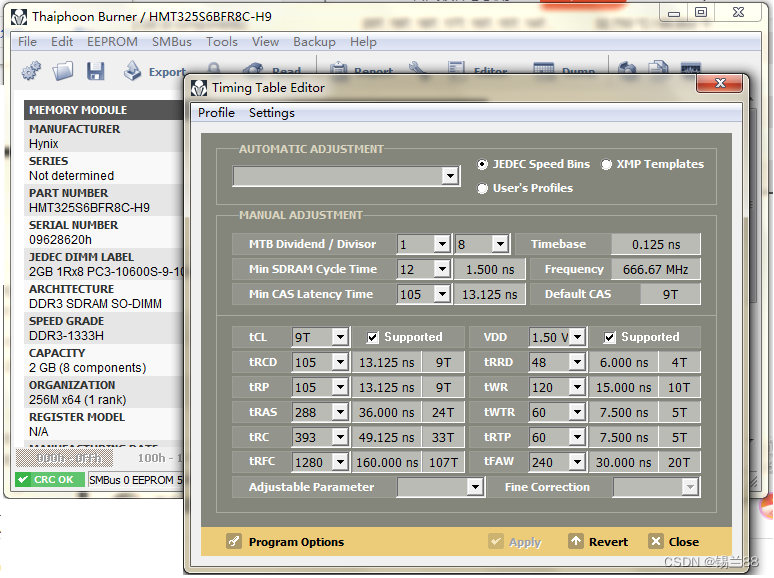Open the Help menu

[363, 42]
